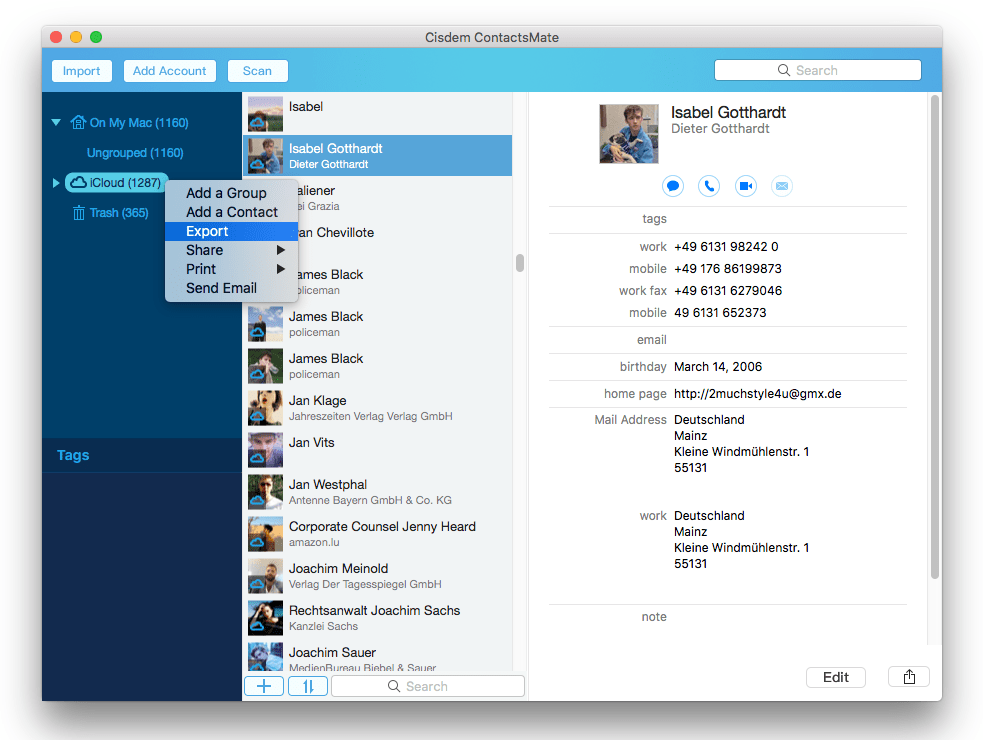Select contact Corporate Counsel Jenny Heard
This screenshot has height=740, width=983.
coord(377,534)
